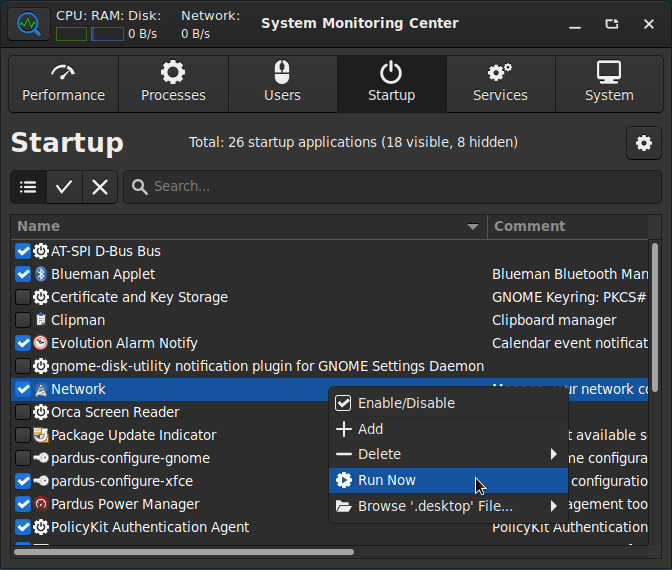Switch to the Services tab

click(501, 84)
